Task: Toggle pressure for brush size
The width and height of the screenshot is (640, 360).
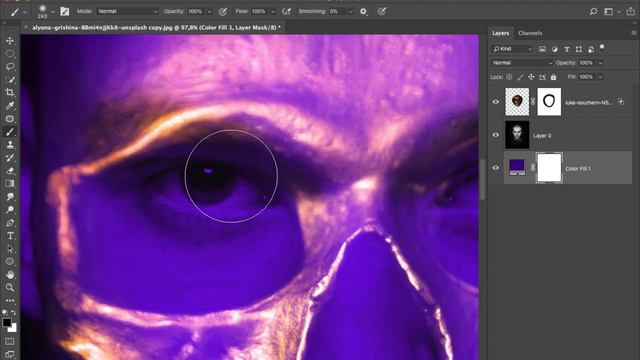Action: 382,11
